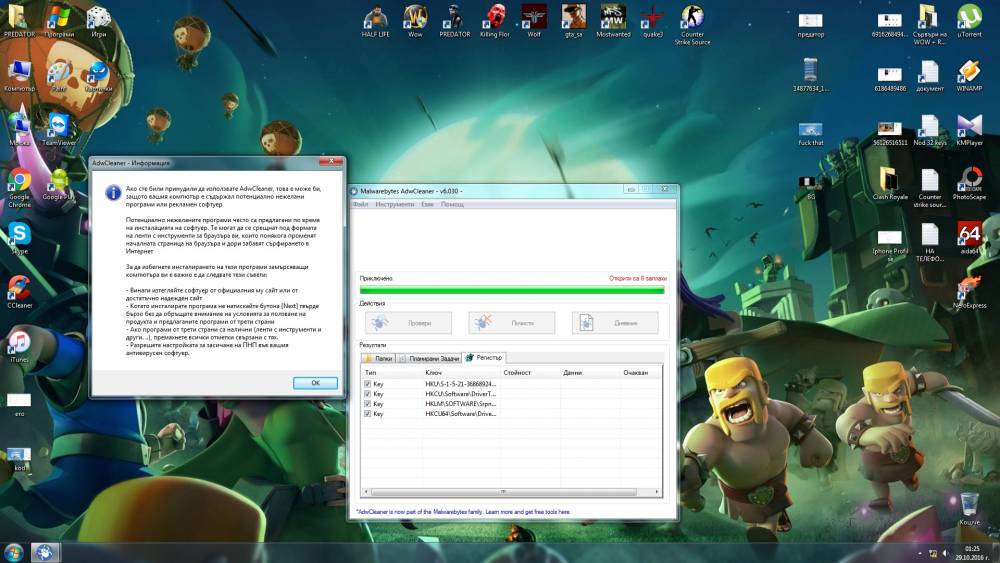The width and height of the screenshot is (1000, 563).
Task: Uncheck the HKCU64\Software key checkbox
Action: pos(367,414)
